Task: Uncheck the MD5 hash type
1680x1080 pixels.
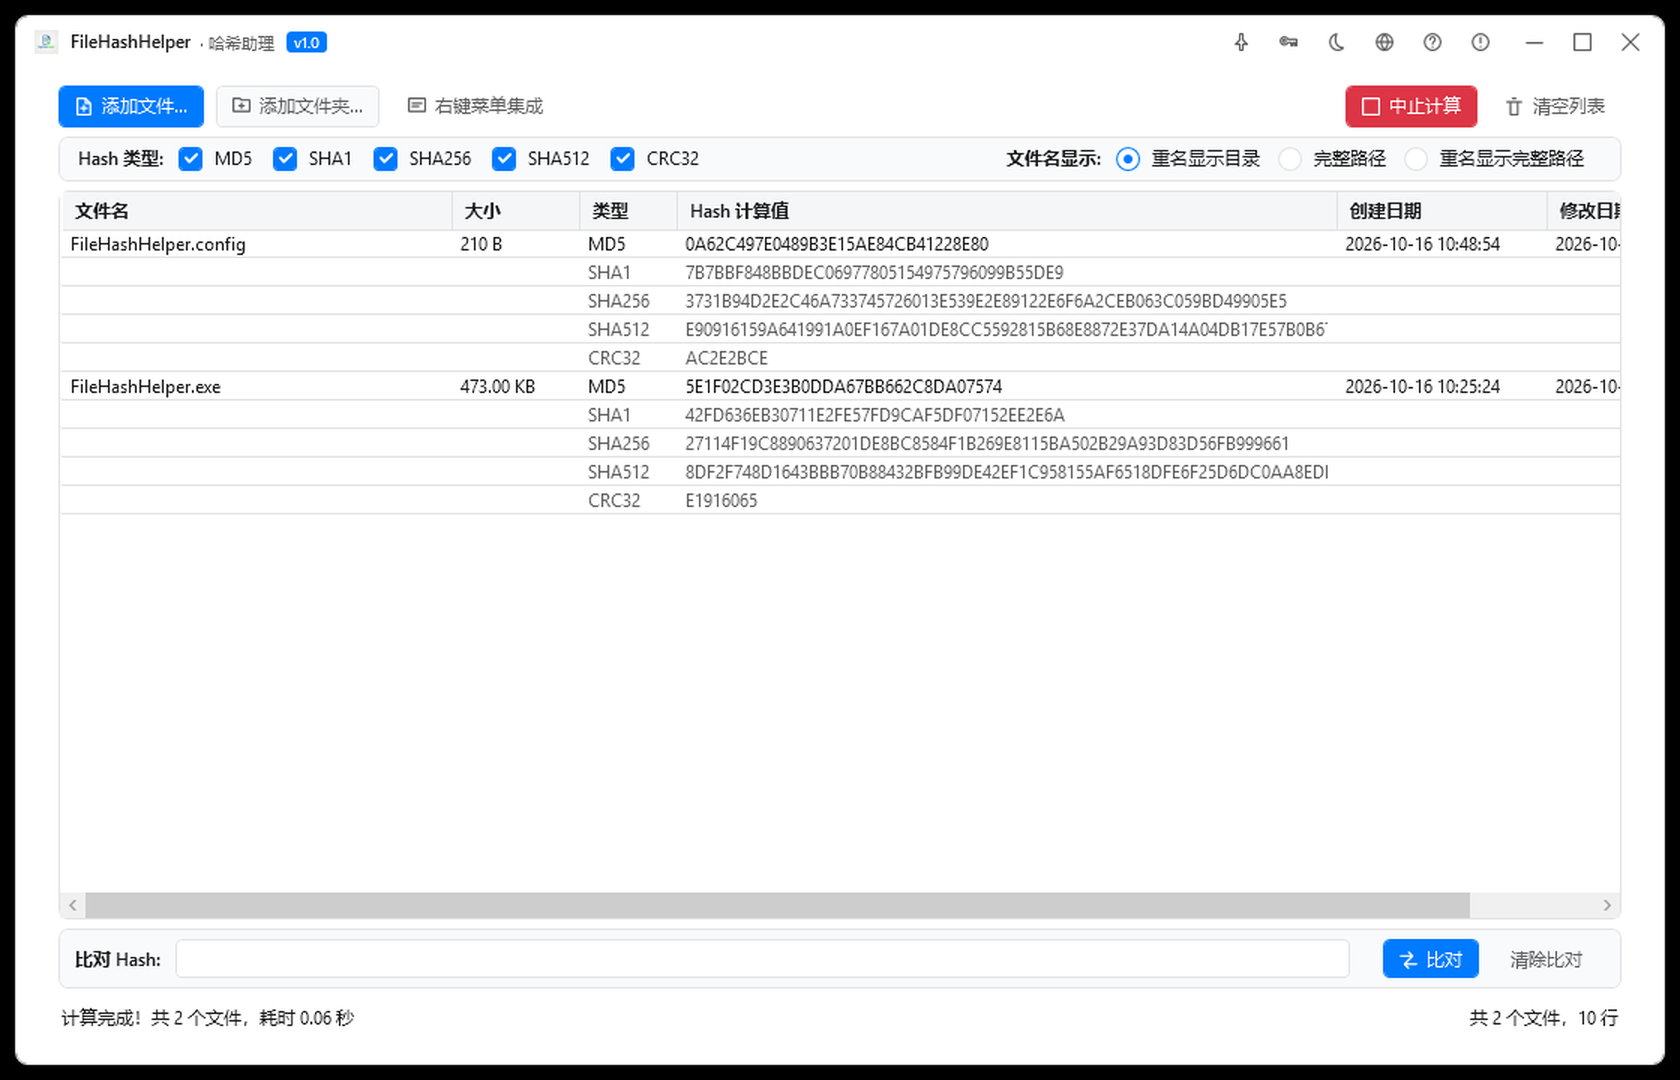Action: tap(190, 159)
